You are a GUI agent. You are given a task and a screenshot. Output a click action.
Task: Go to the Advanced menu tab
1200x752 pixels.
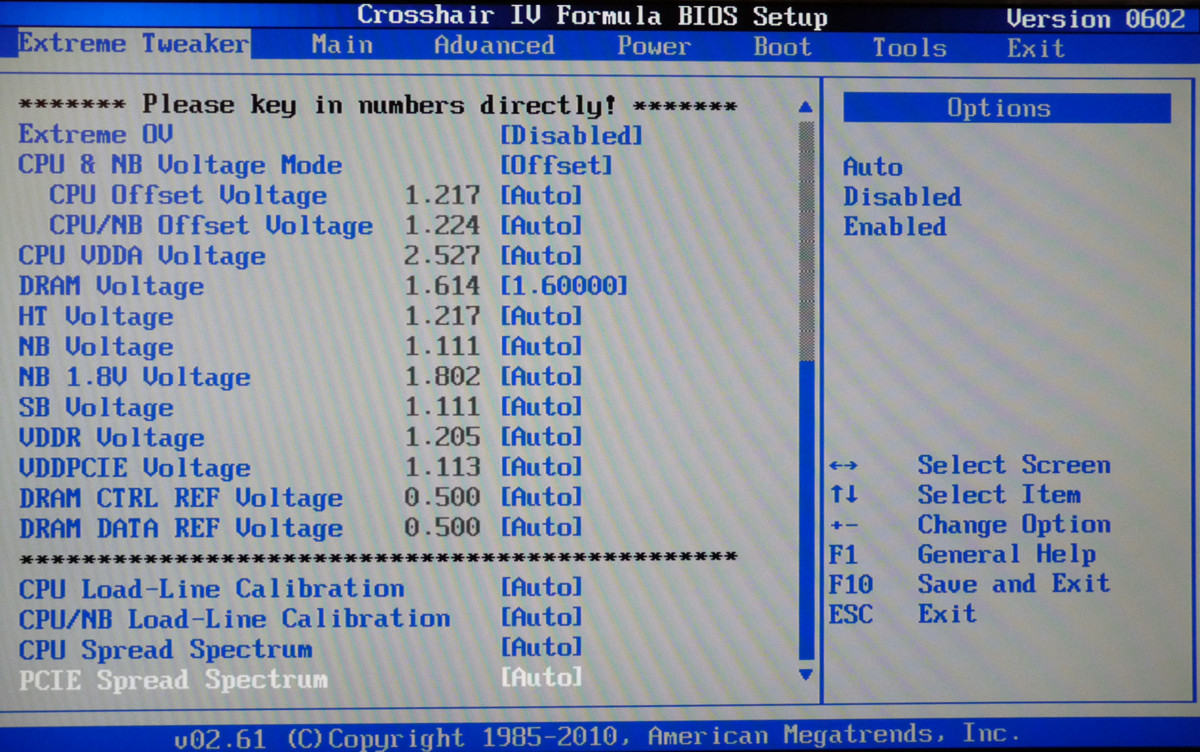pos(494,45)
